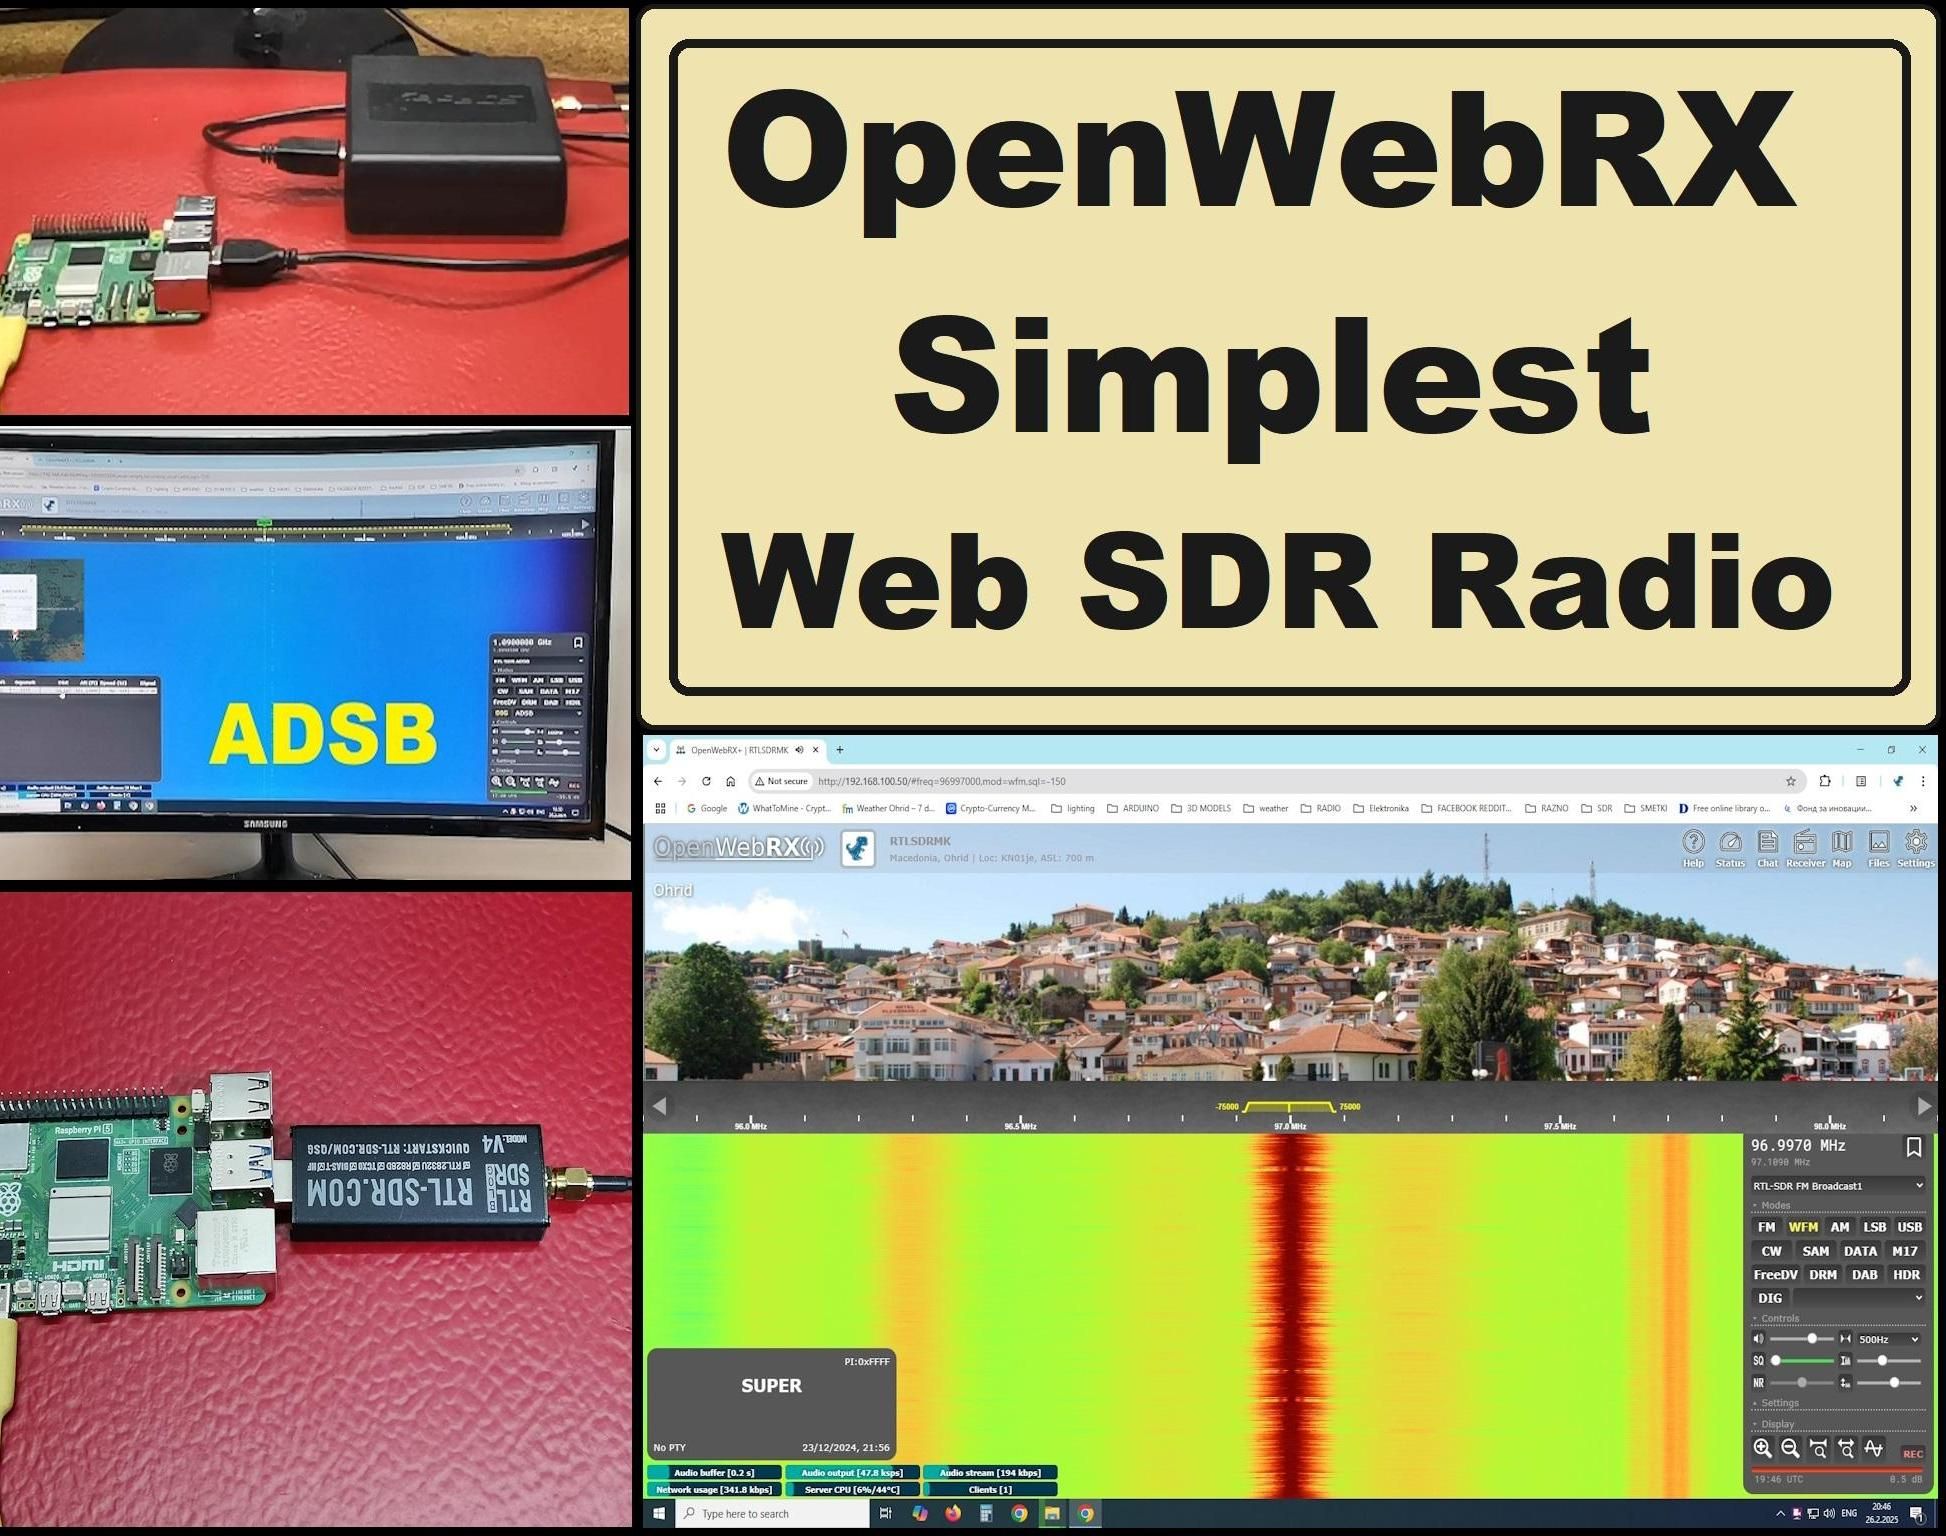Mute audio with the speaker icon

click(x=1759, y=1338)
